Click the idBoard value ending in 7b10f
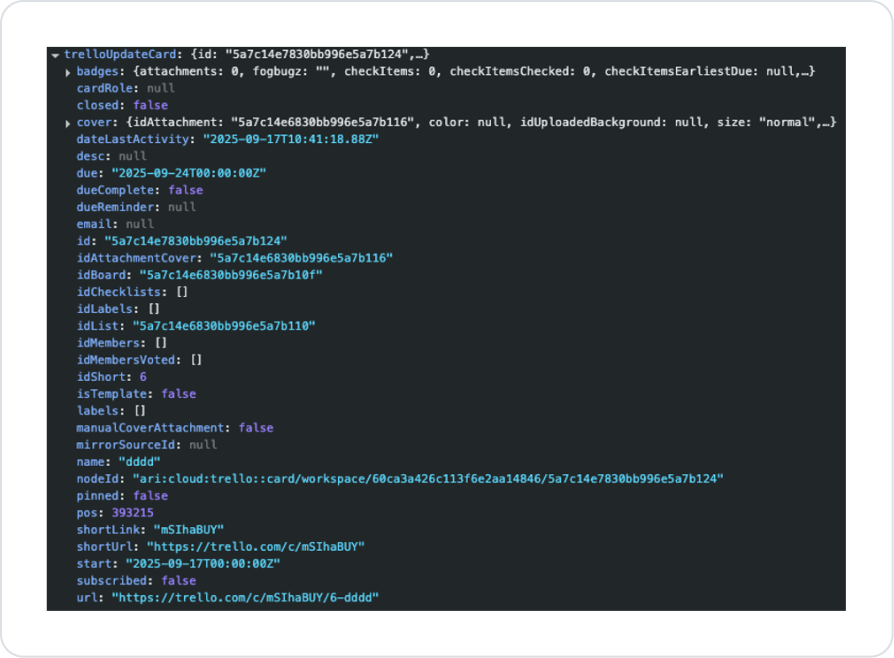This screenshot has width=894, height=658. [x=231, y=275]
